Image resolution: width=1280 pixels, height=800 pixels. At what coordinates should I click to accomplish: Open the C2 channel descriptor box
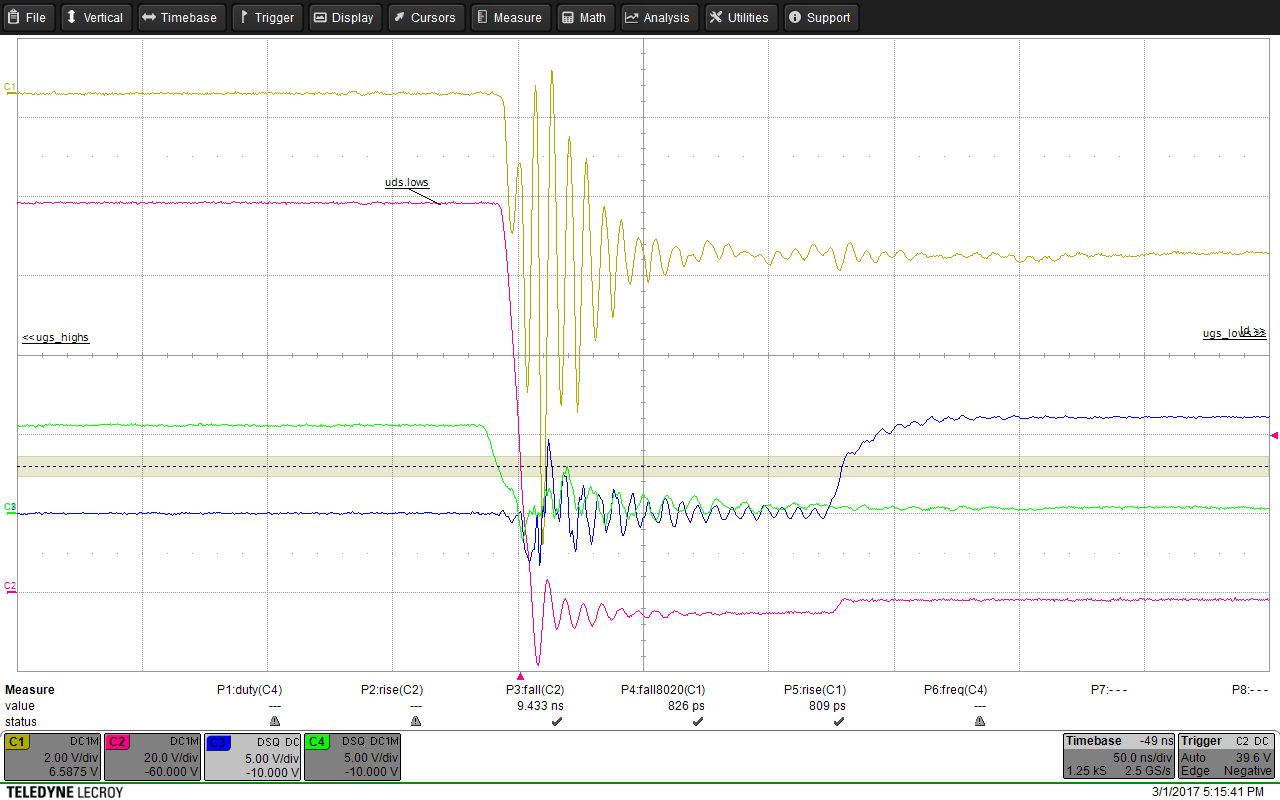point(152,757)
